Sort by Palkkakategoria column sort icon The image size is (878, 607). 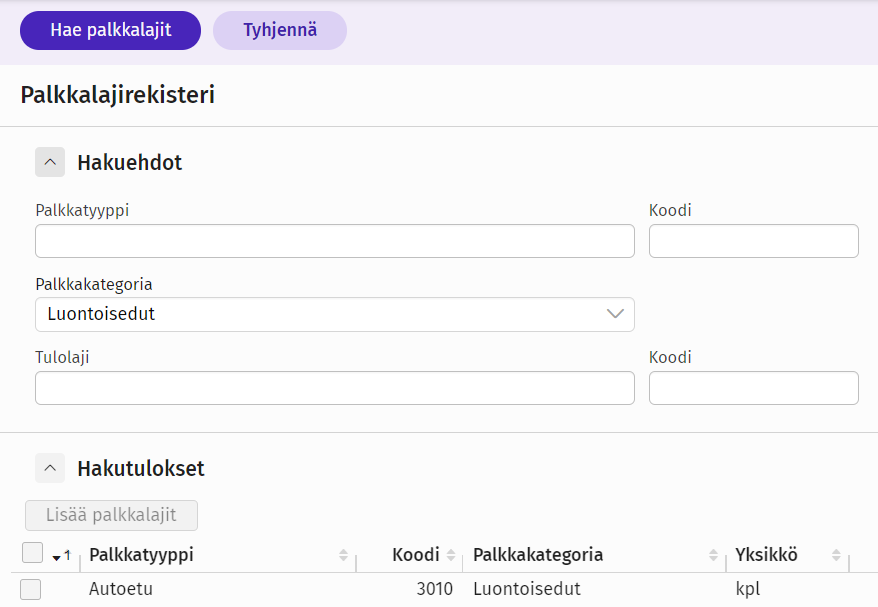click(713, 555)
